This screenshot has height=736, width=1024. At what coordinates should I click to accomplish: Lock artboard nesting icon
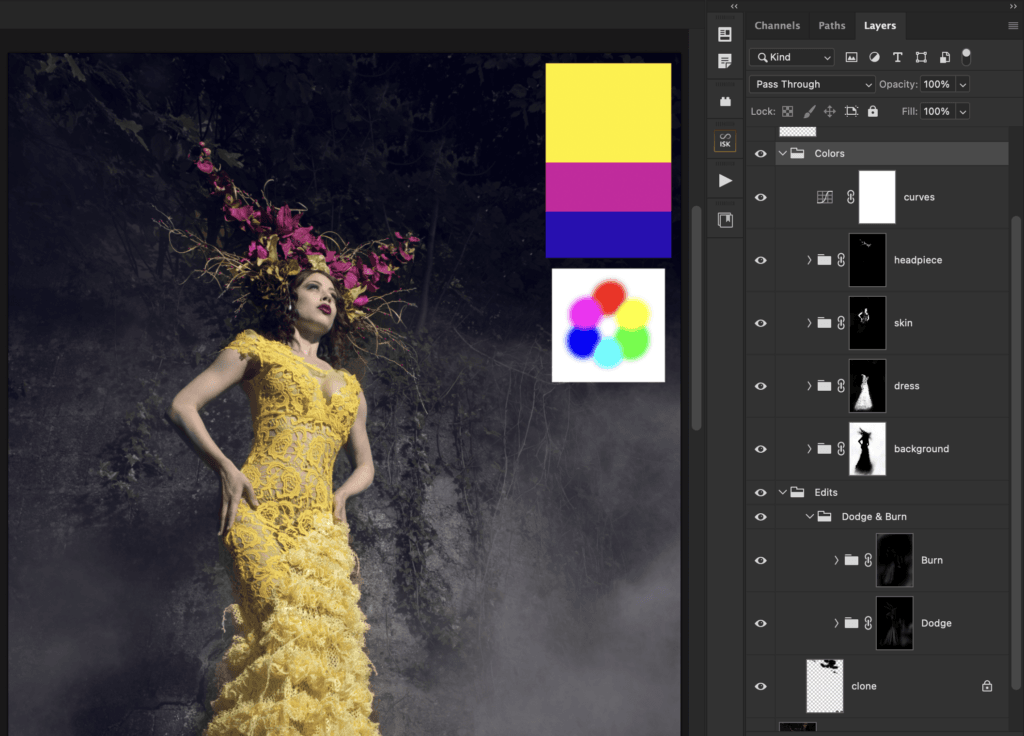[851, 112]
